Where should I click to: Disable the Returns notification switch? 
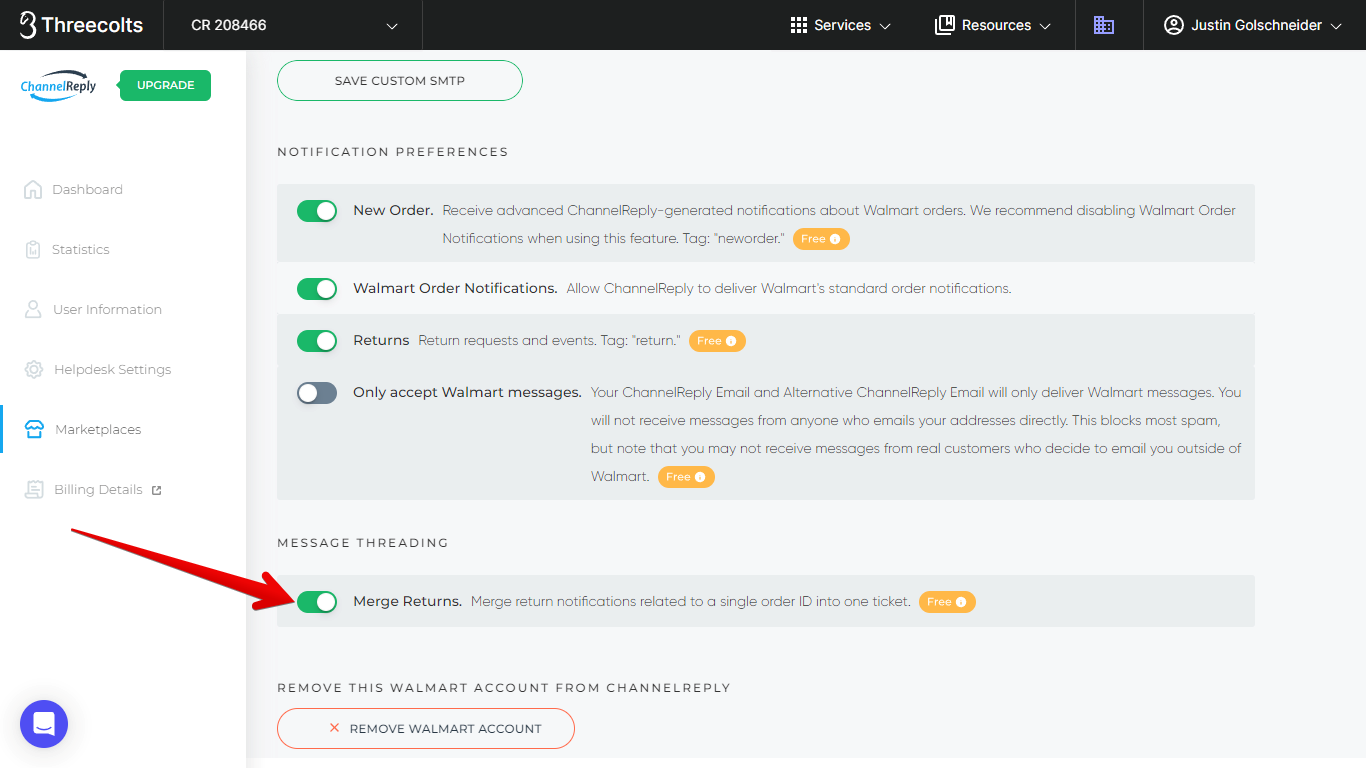pos(317,341)
